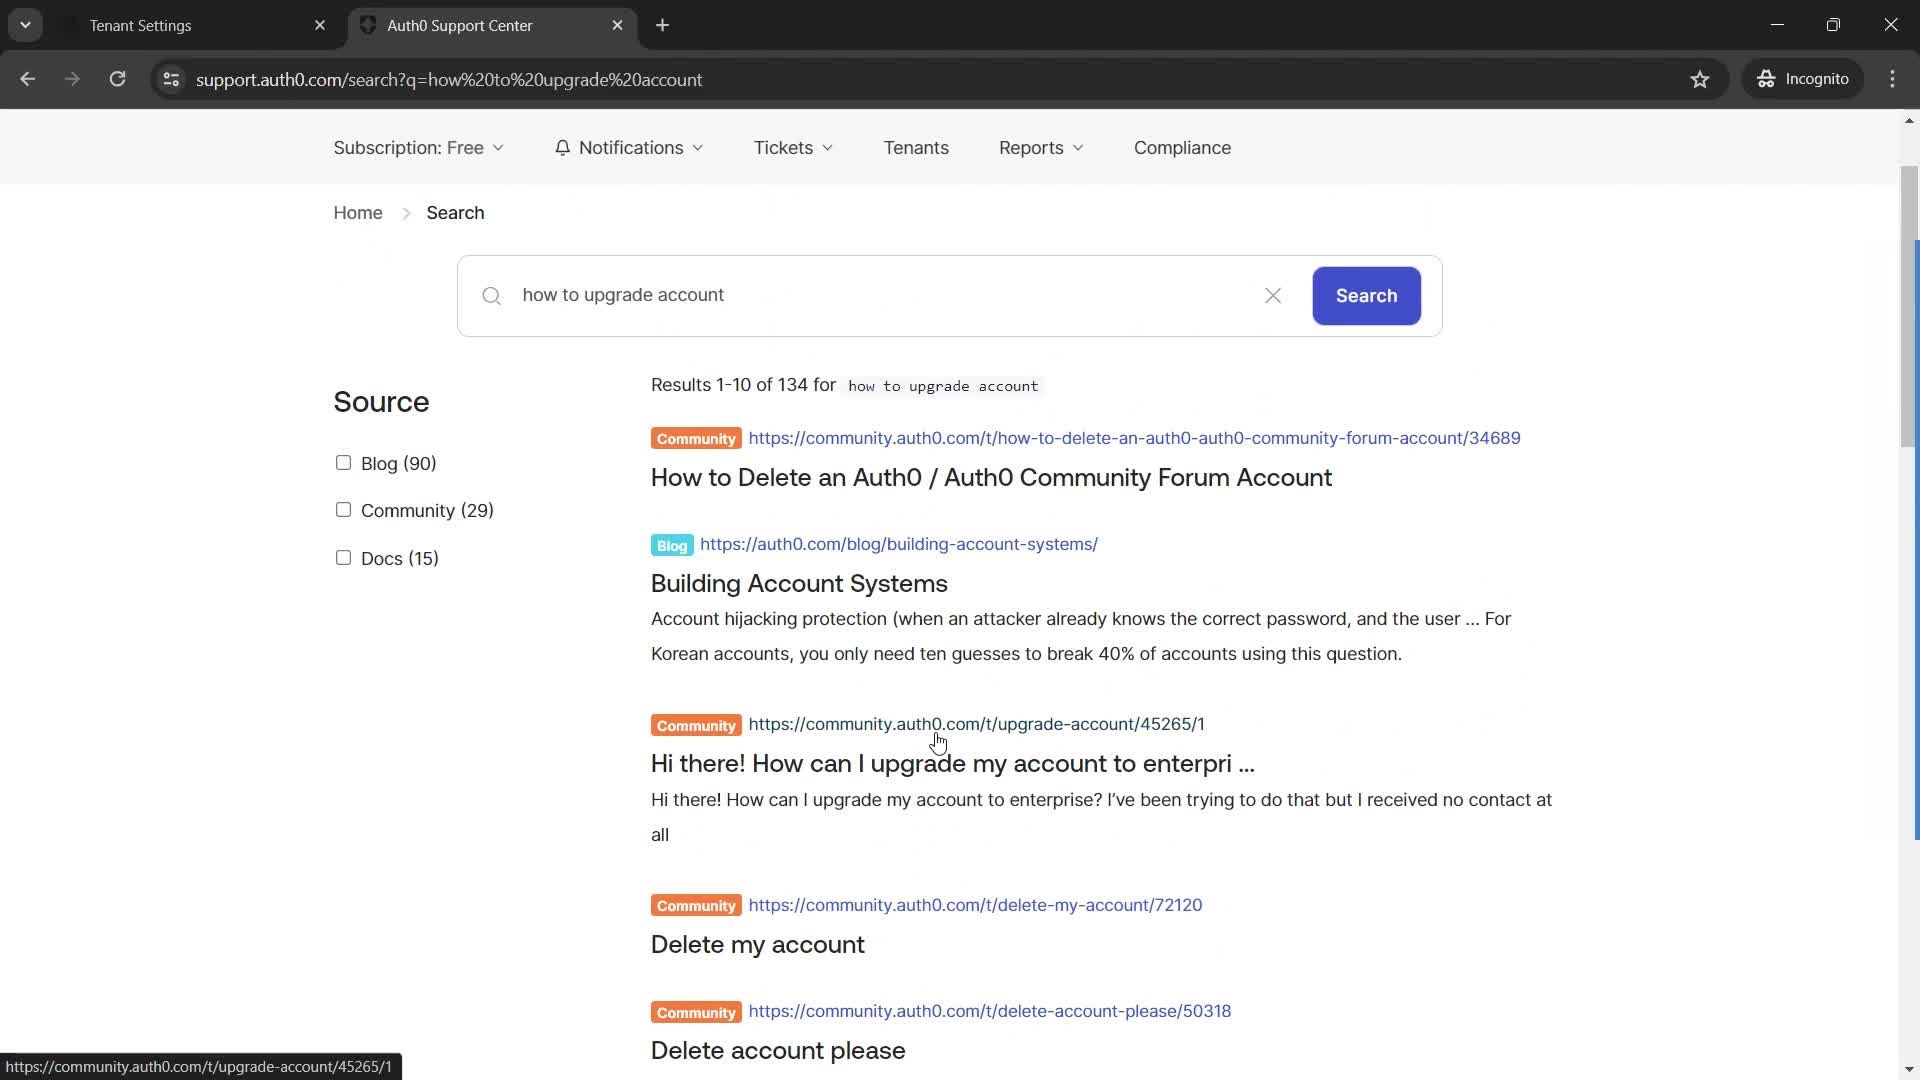Switch to the Auth0 Support Center tab

point(490,25)
